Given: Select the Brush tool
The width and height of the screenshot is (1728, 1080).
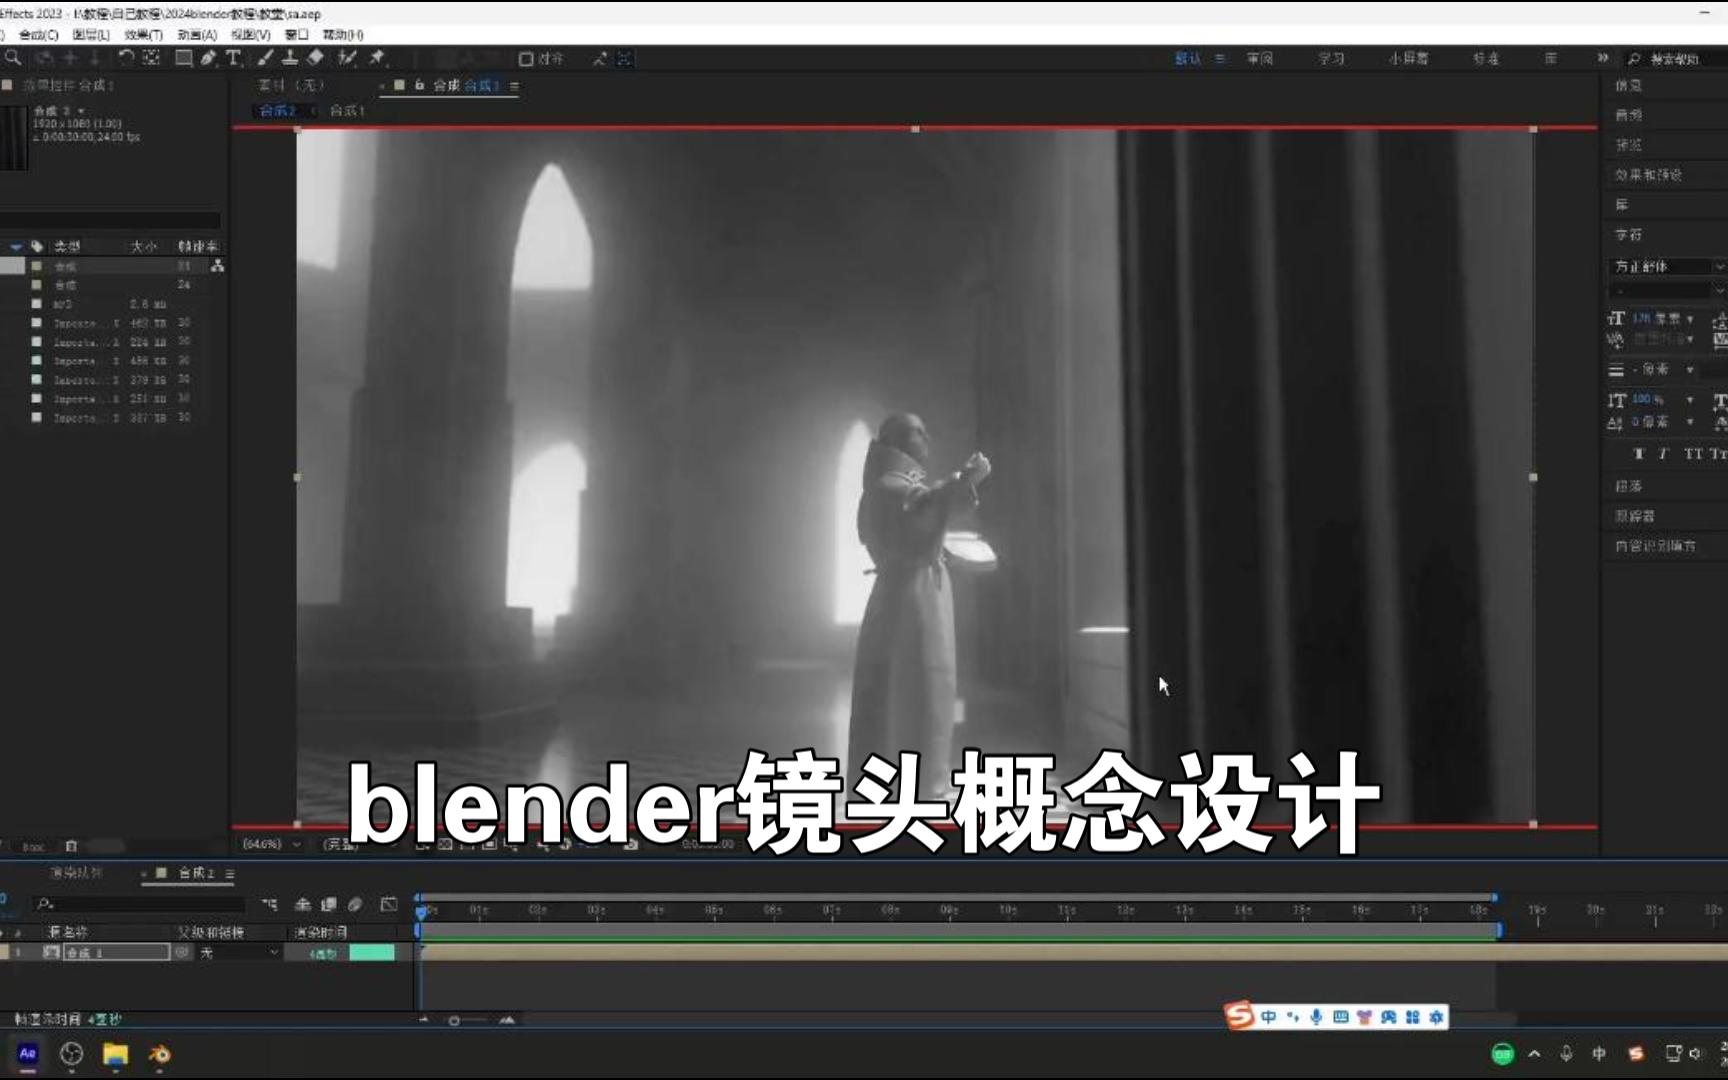Looking at the screenshot, I should [x=265, y=58].
